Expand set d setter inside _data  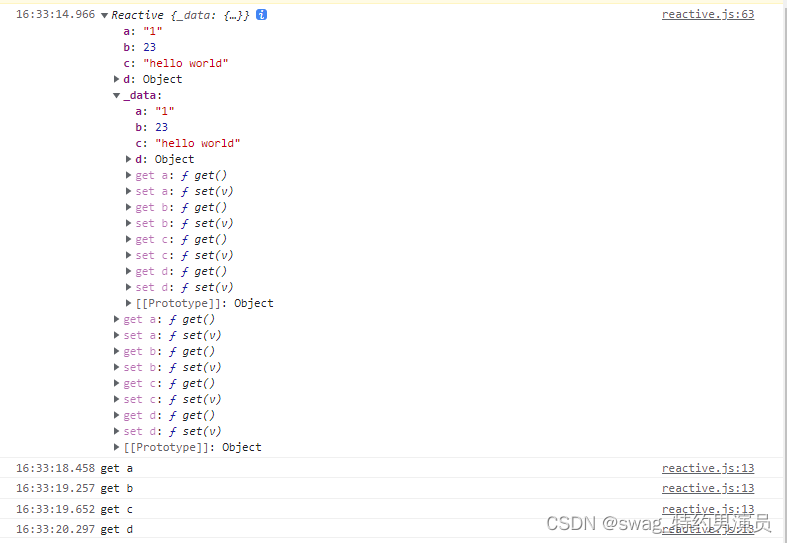[x=128, y=288]
